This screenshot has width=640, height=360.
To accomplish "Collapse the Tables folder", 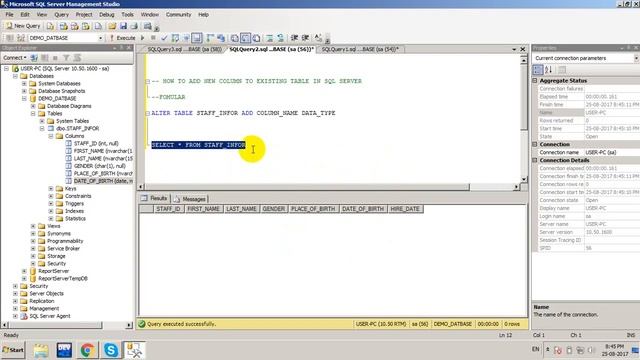I will tap(33, 113).
